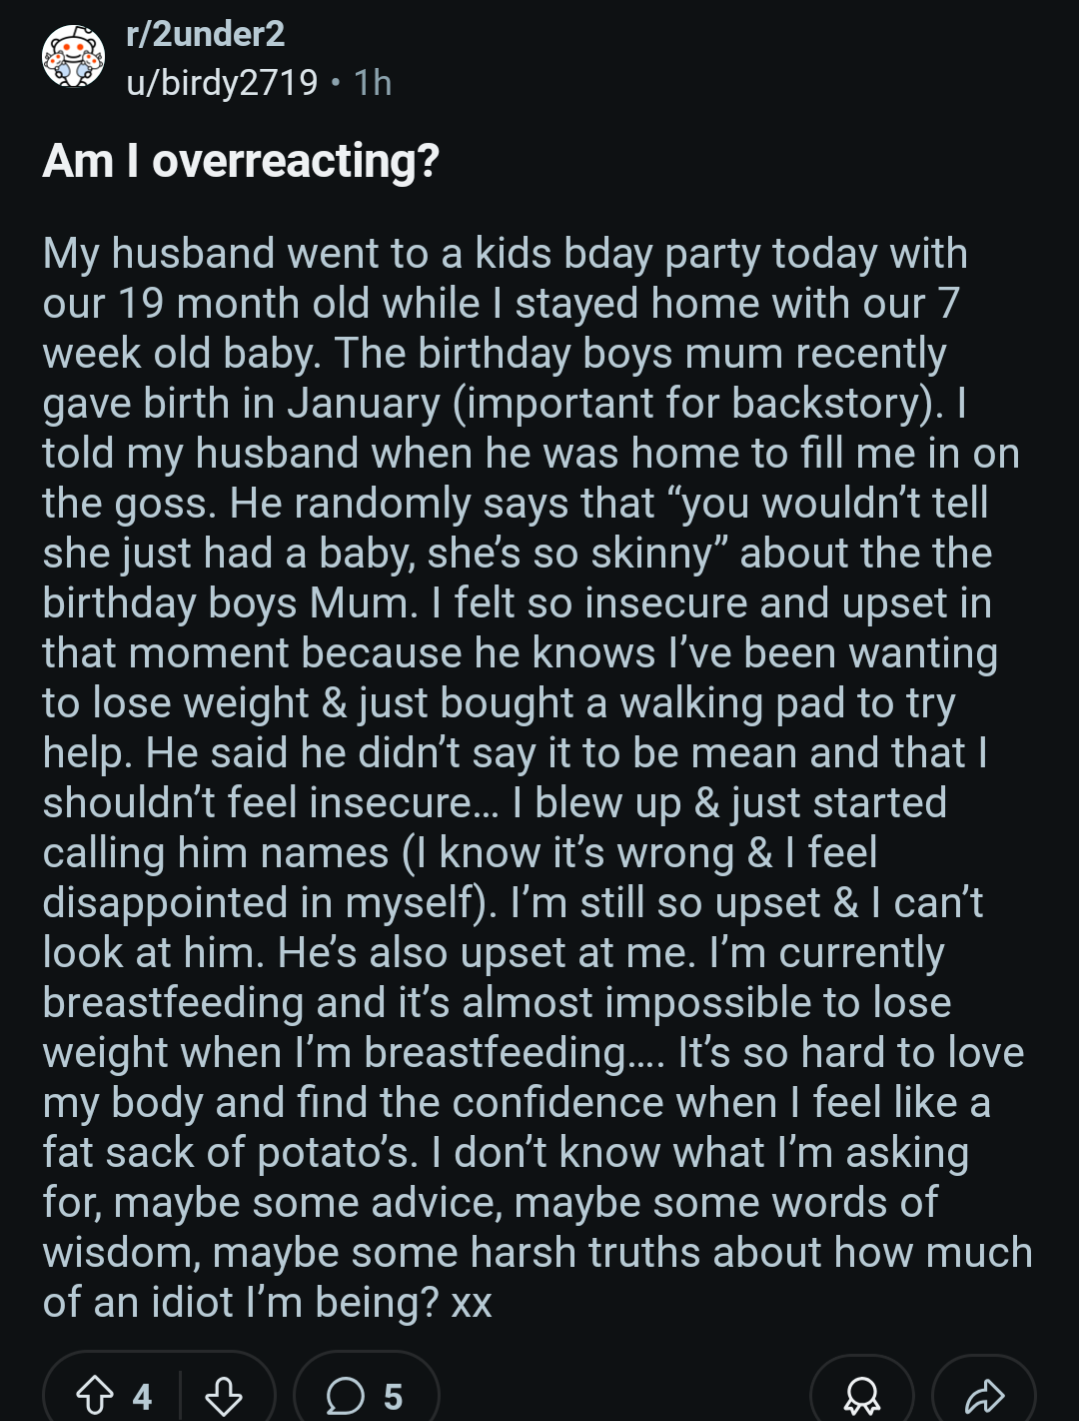Select the word 'January' in the post
The height and width of the screenshot is (1421, 1079).
364,403
